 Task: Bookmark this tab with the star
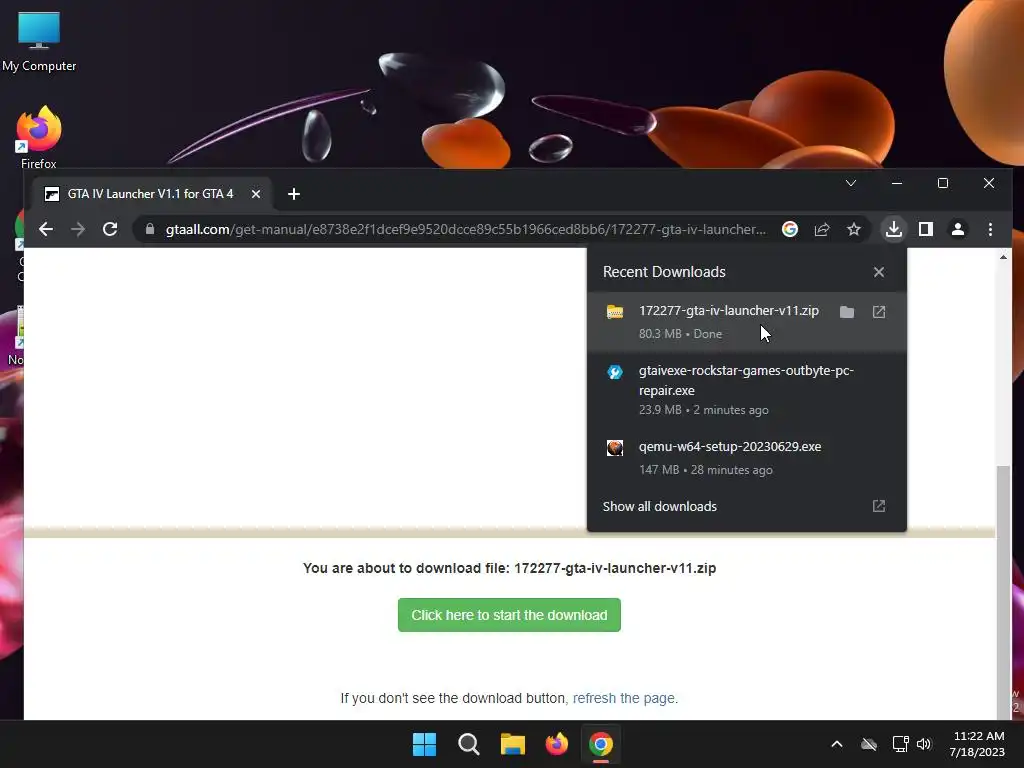tap(854, 229)
